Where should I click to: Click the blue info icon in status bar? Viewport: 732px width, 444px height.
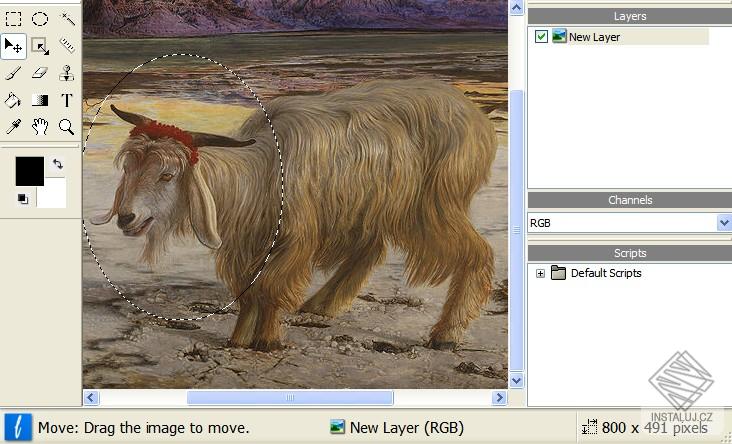click(x=18, y=427)
